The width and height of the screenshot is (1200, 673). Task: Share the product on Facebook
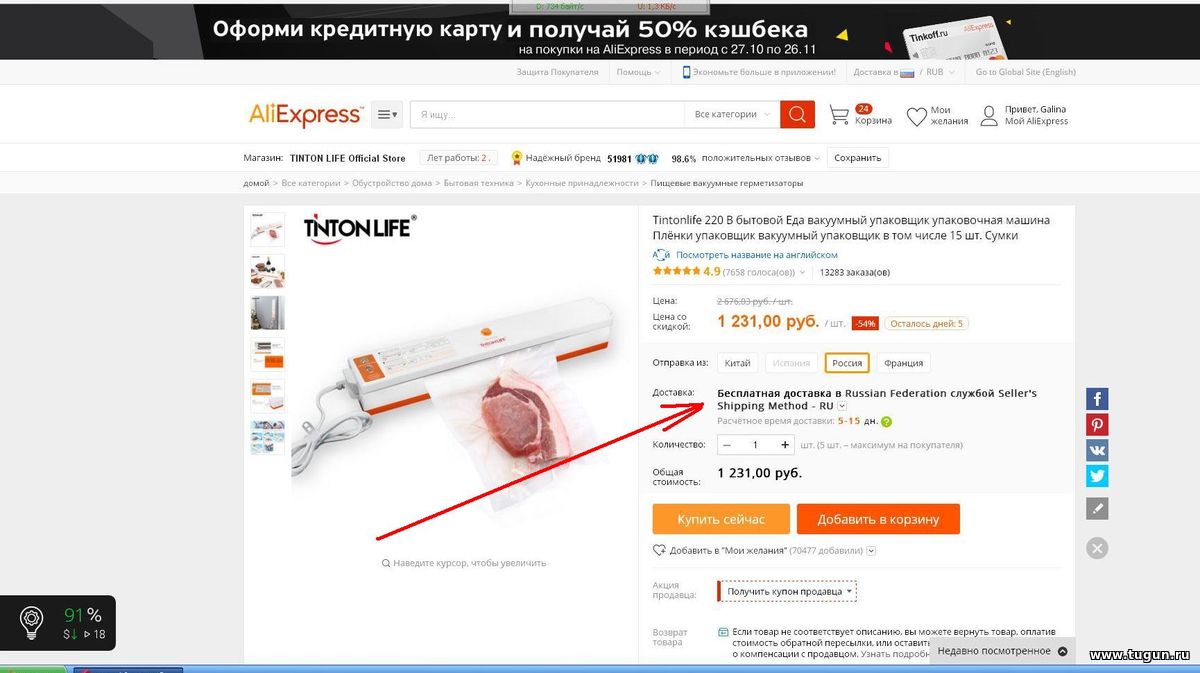click(1097, 400)
